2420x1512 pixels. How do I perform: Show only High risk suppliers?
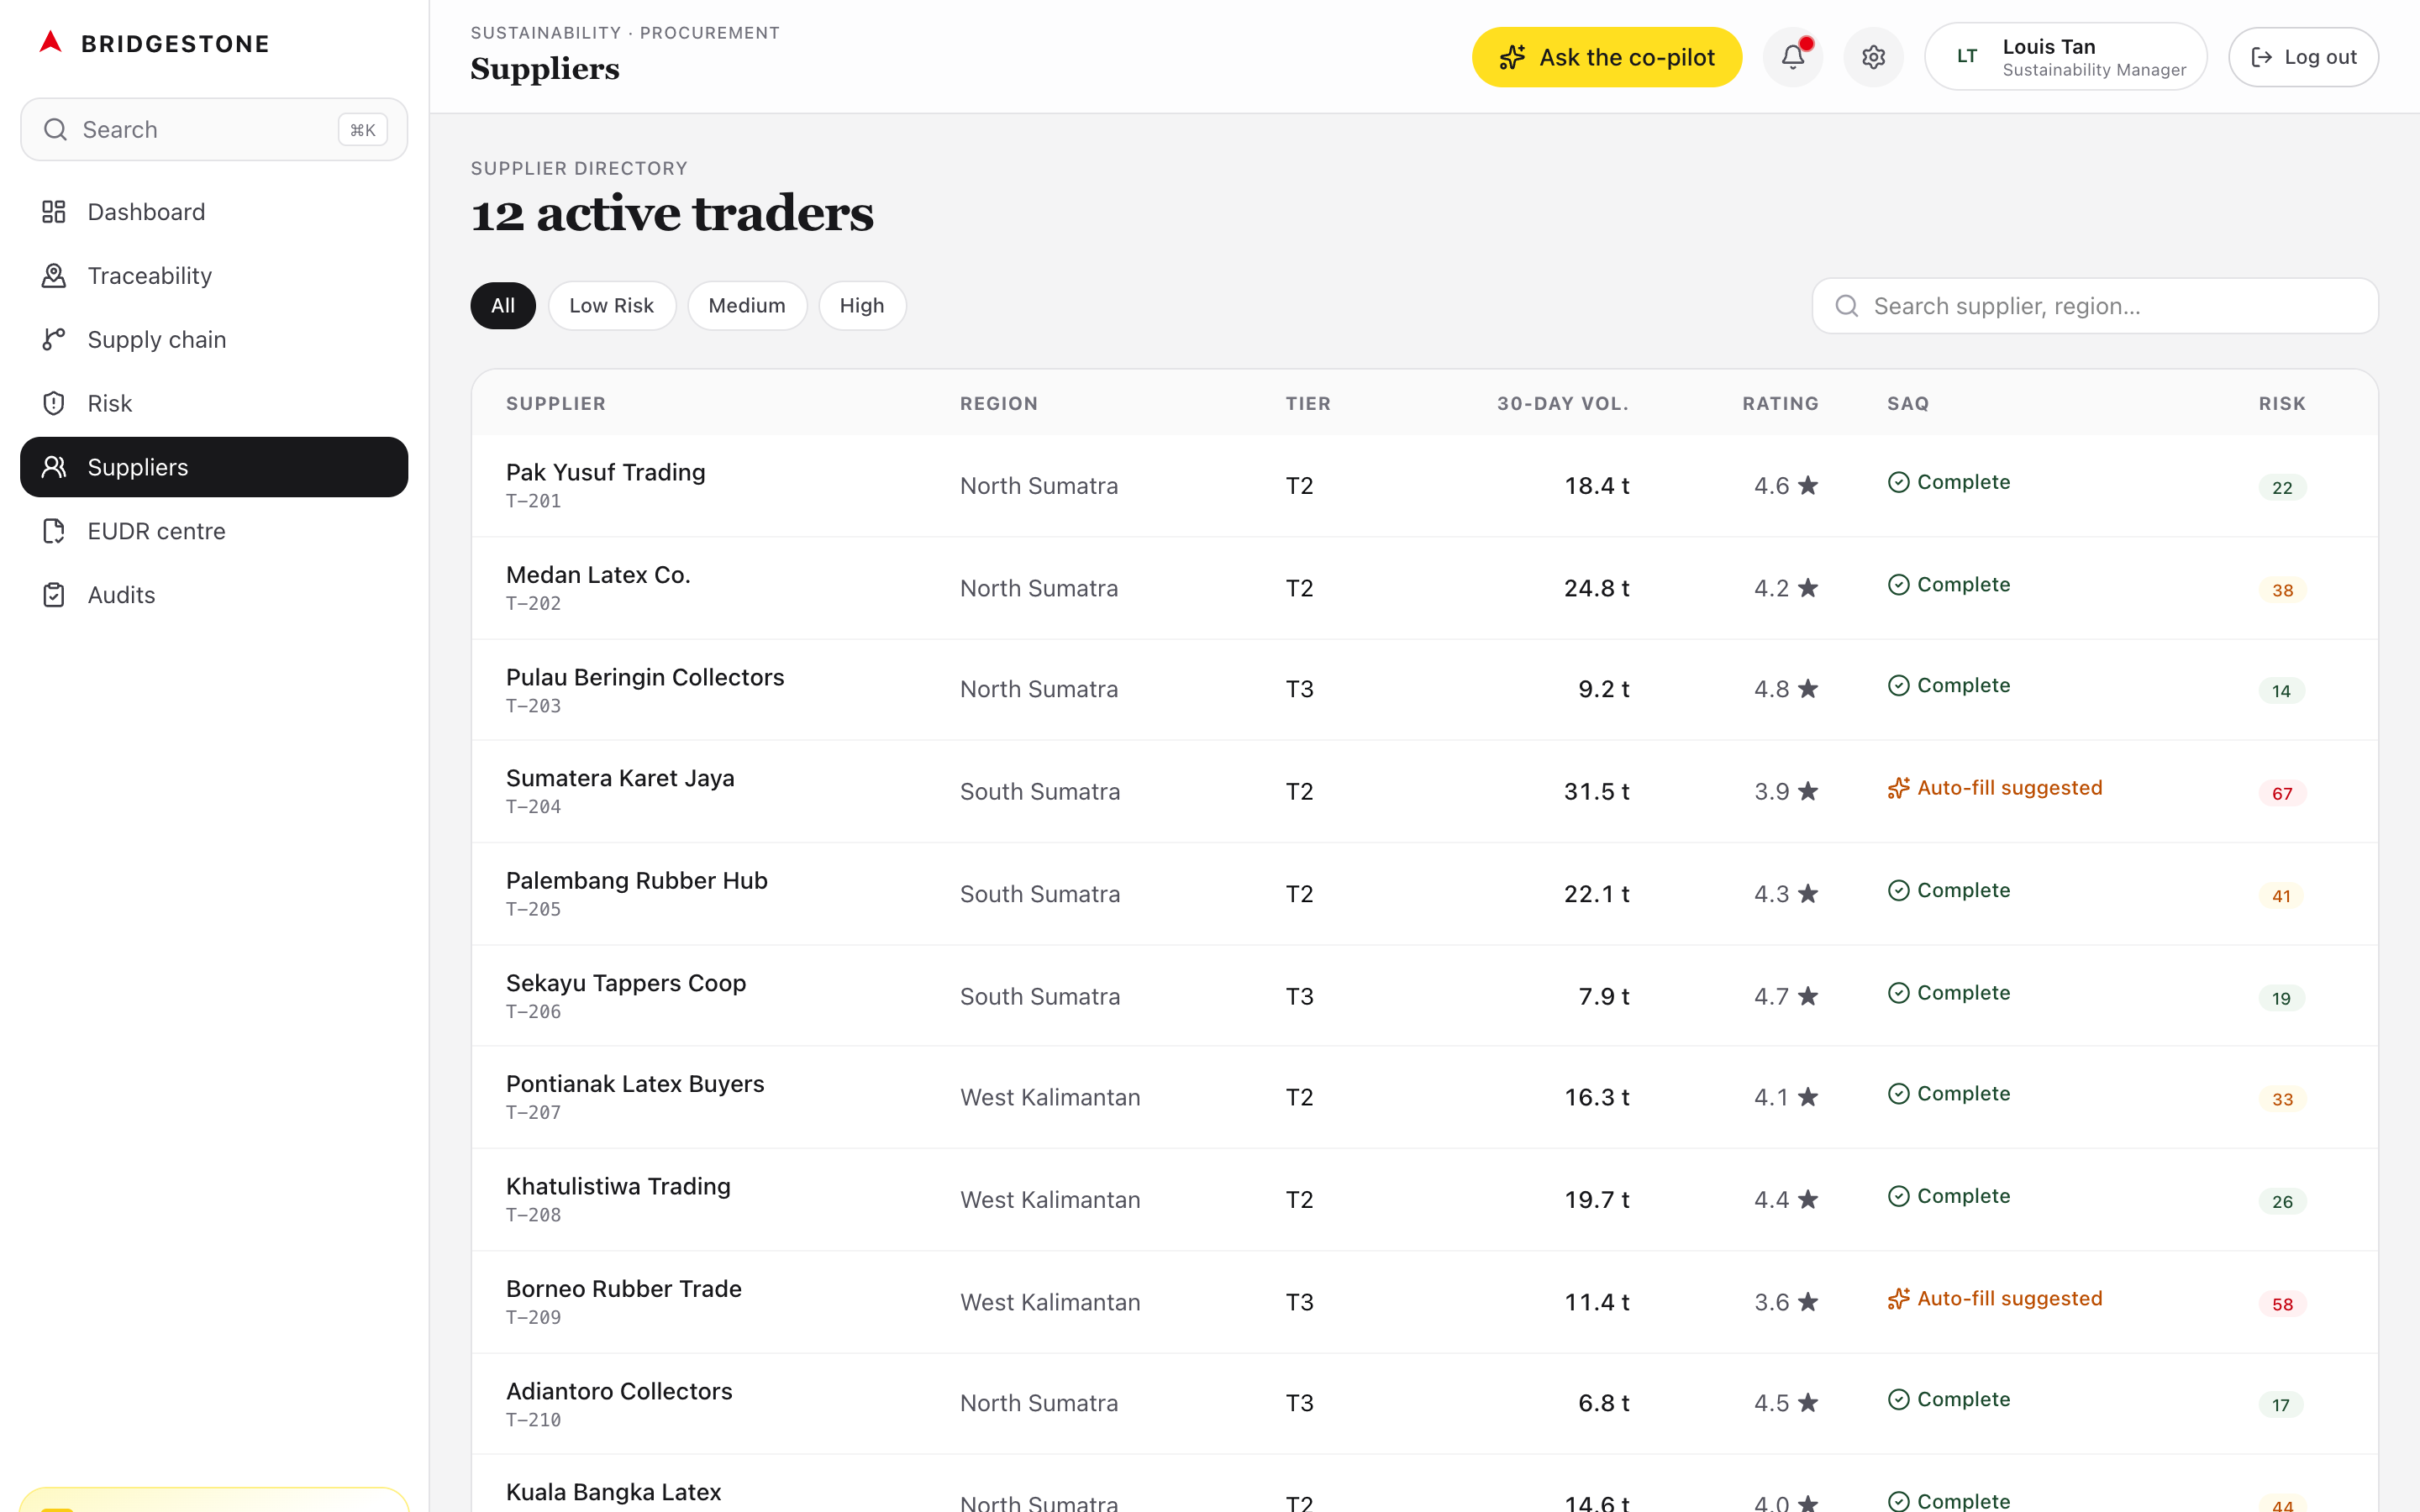(861, 306)
